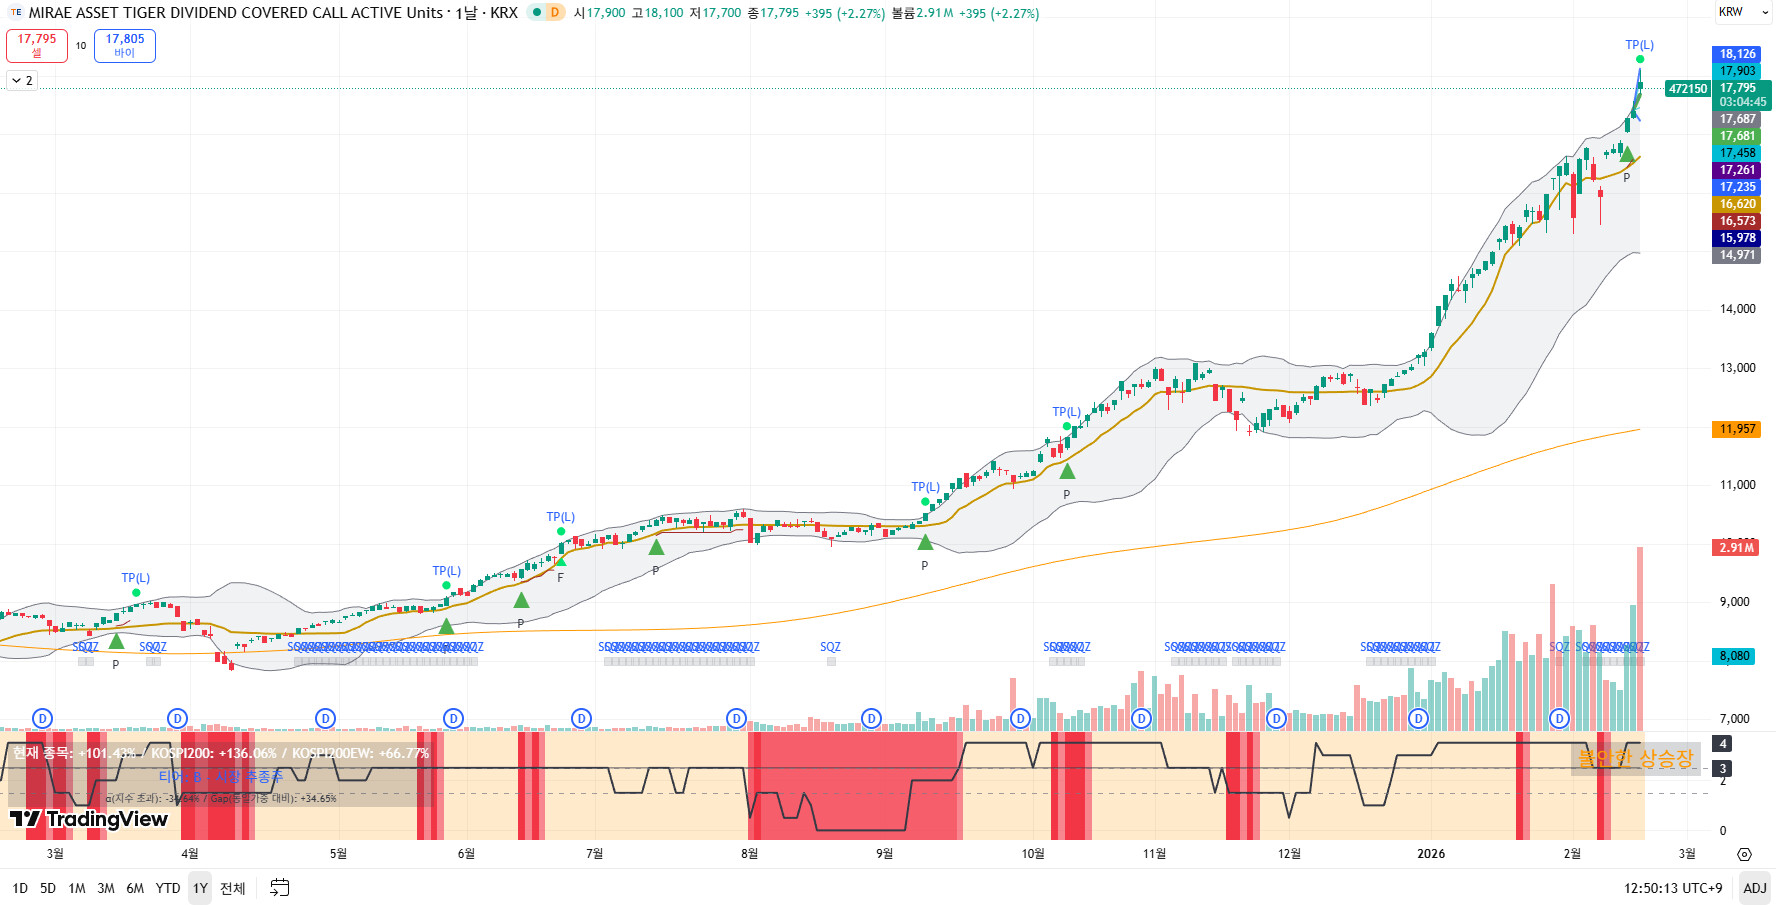The image size is (1776, 905).
Task: Click the D data status badge
Action: [x=553, y=13]
